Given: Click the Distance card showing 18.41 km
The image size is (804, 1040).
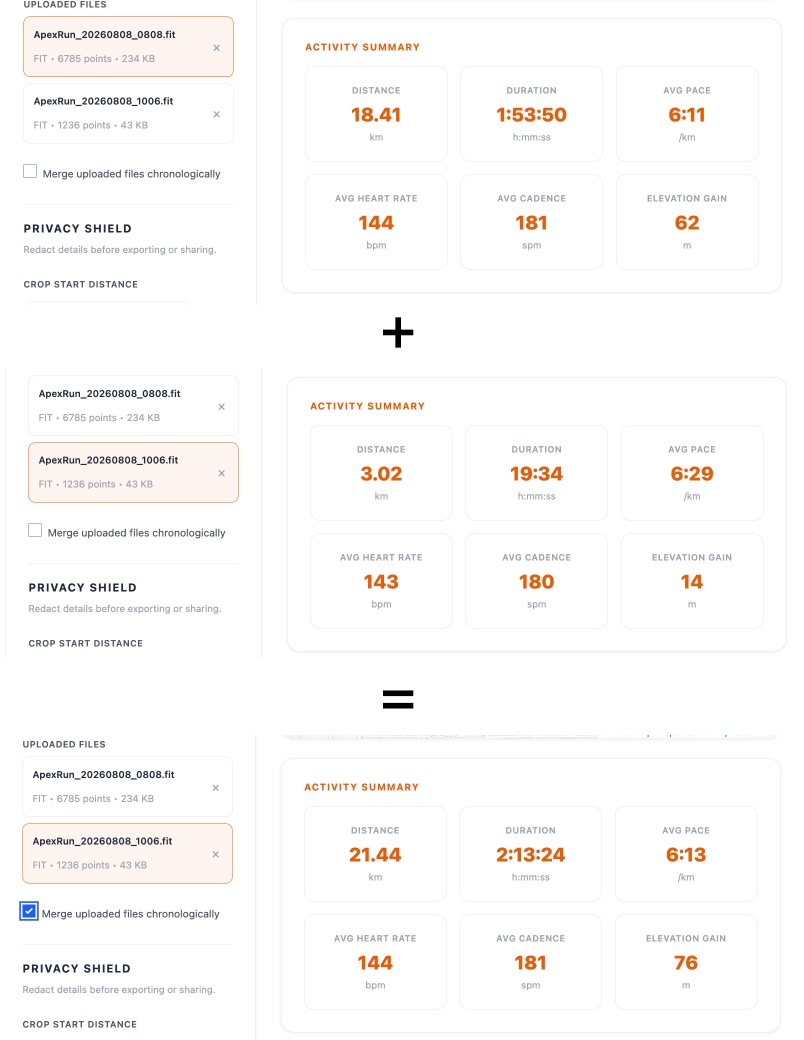Looking at the screenshot, I should [x=376, y=114].
